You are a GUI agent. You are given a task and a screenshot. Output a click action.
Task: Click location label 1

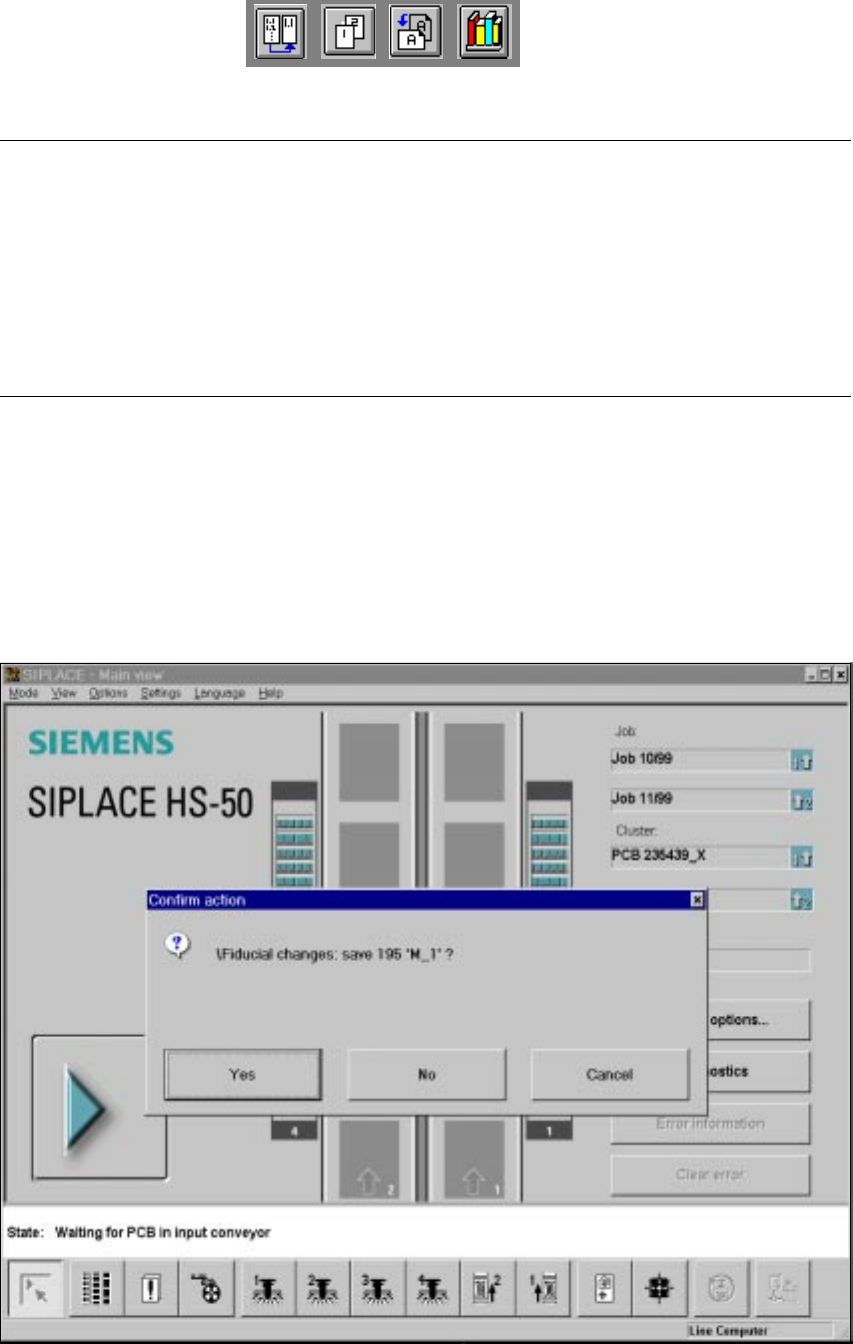pyautogui.click(x=549, y=1131)
